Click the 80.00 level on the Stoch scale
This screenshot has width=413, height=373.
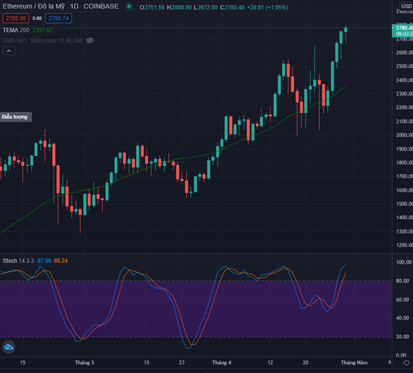click(402, 281)
